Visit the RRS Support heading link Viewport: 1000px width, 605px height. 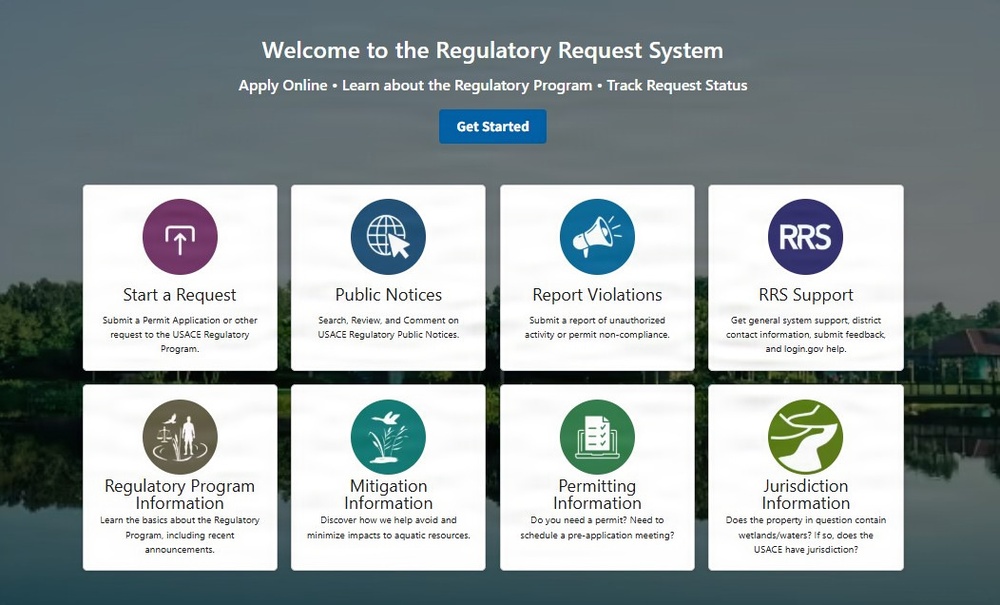pos(805,295)
